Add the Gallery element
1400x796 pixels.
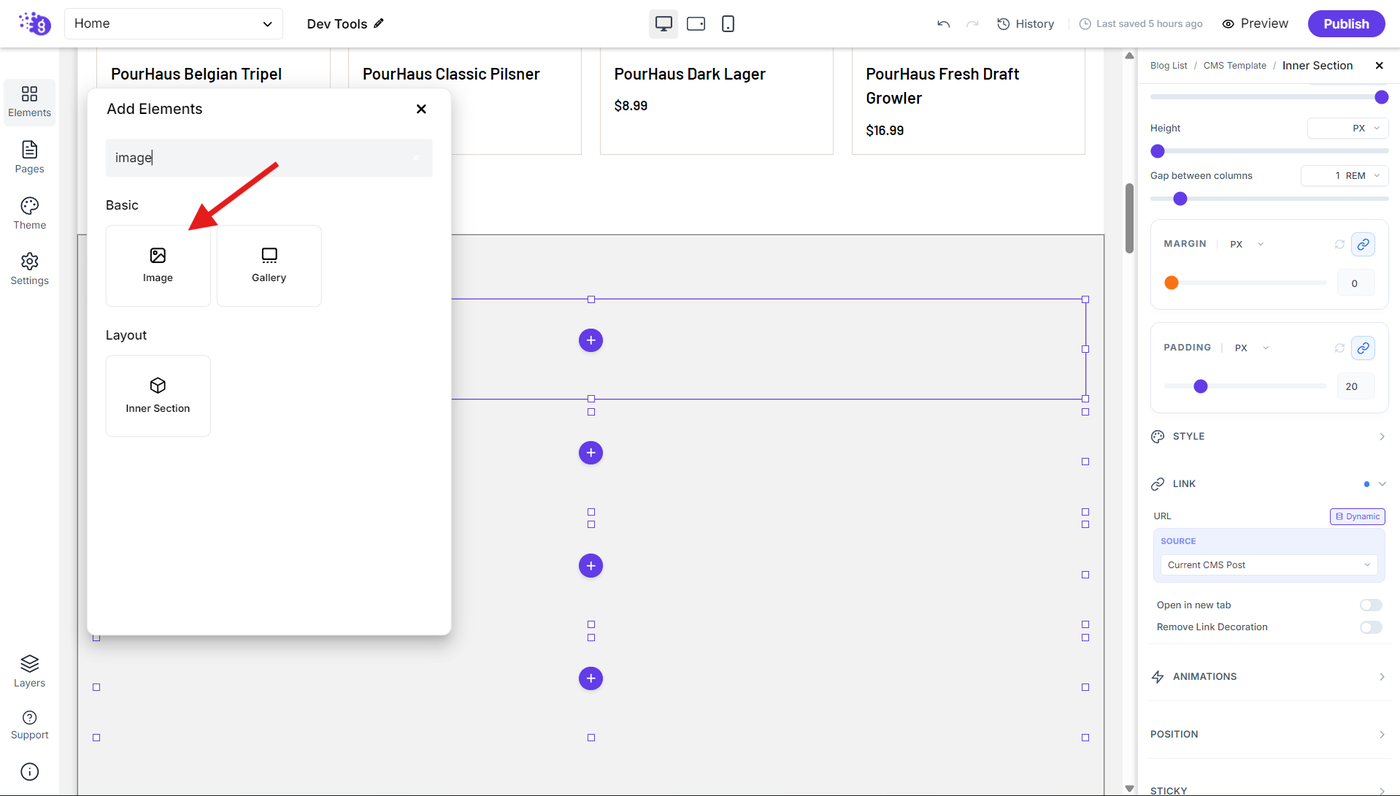point(269,266)
